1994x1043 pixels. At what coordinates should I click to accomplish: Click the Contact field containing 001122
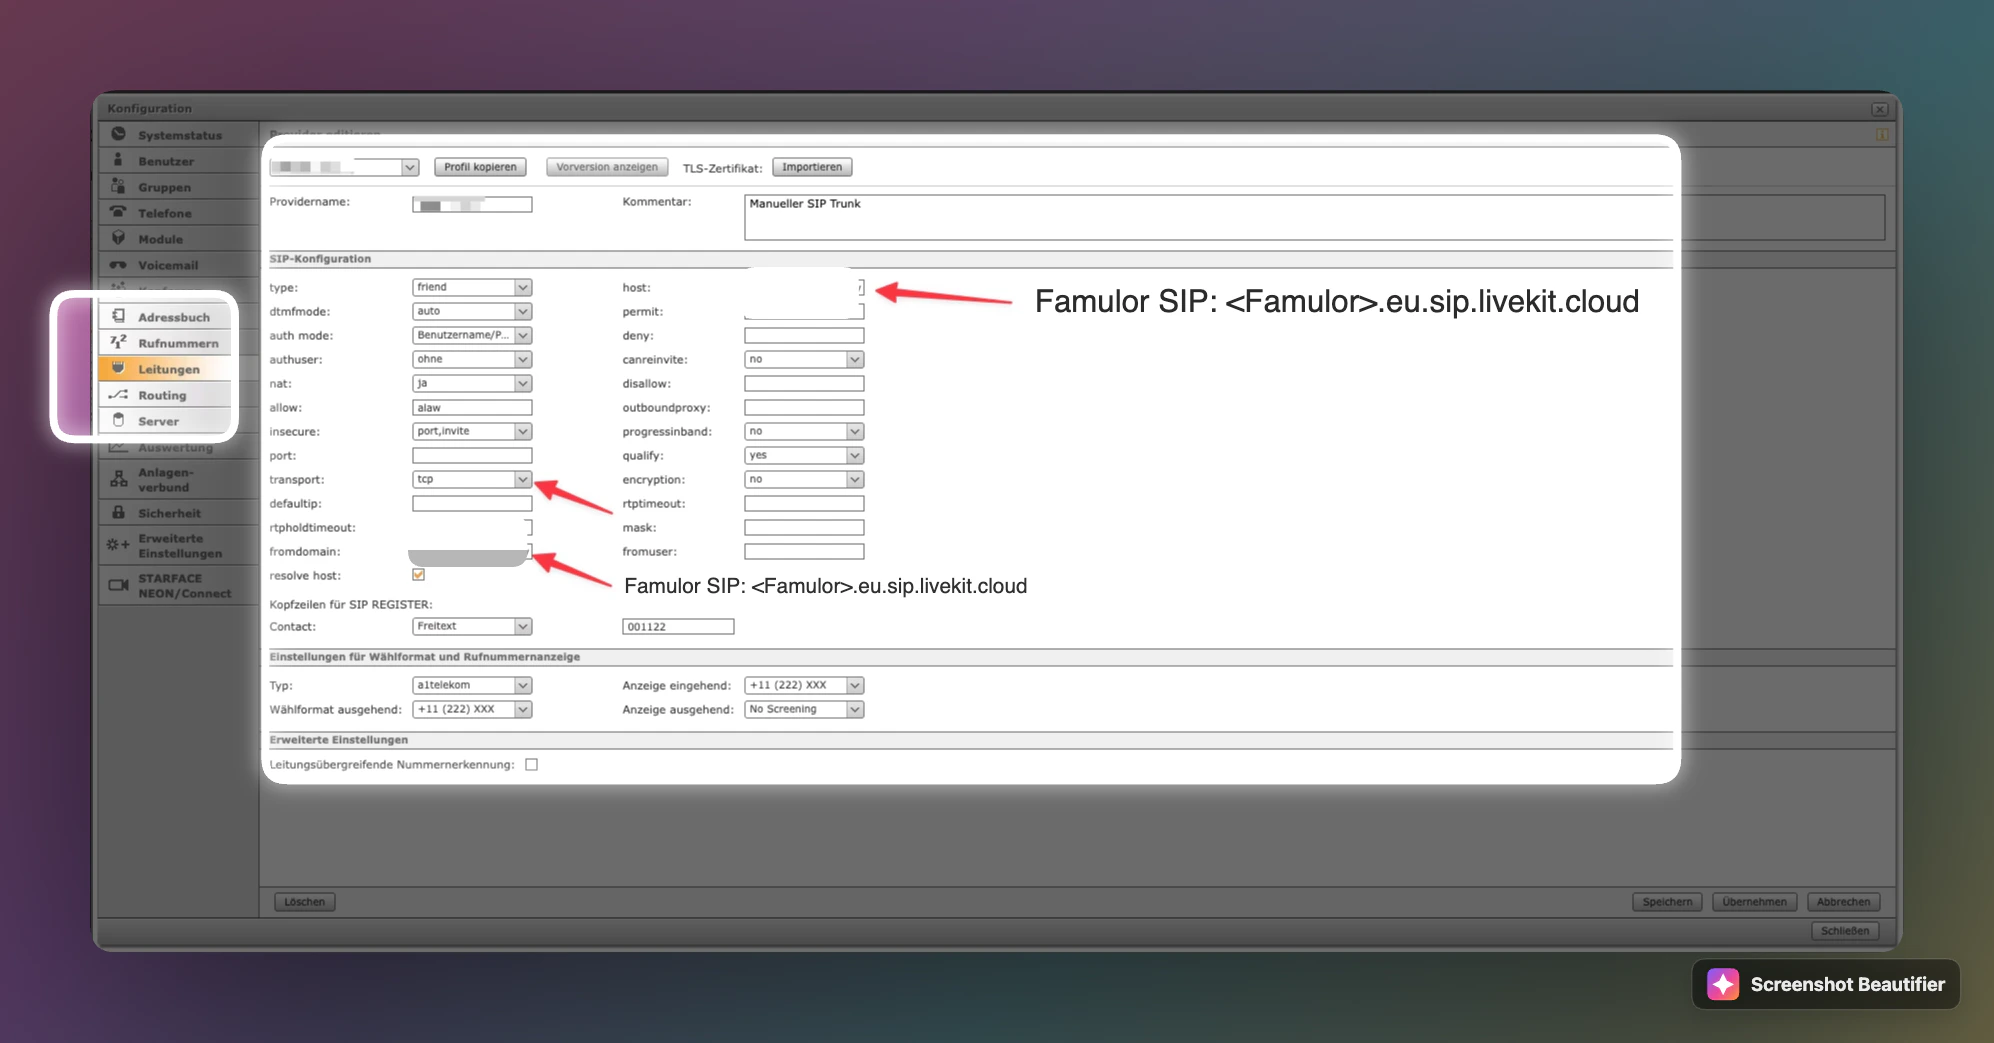pyautogui.click(x=678, y=626)
